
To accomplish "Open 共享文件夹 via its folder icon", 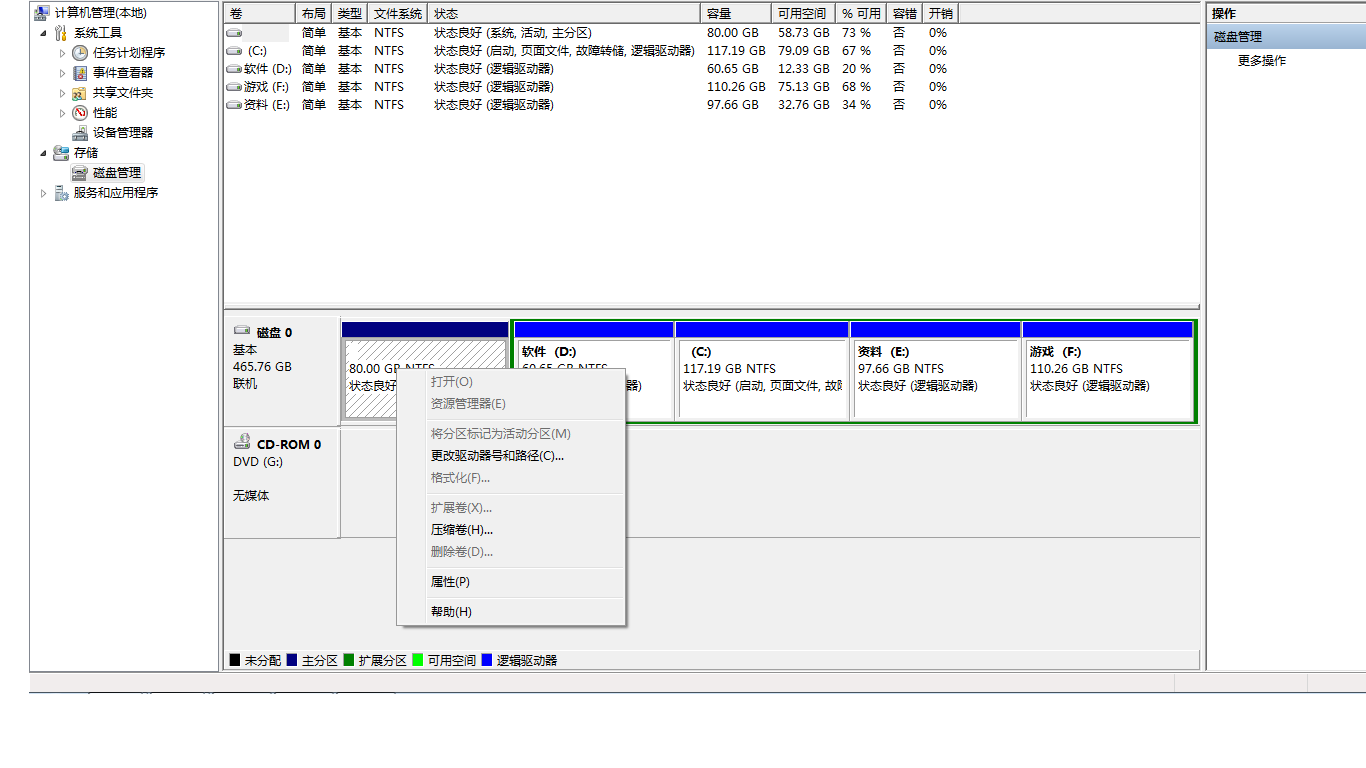I will tap(80, 93).
